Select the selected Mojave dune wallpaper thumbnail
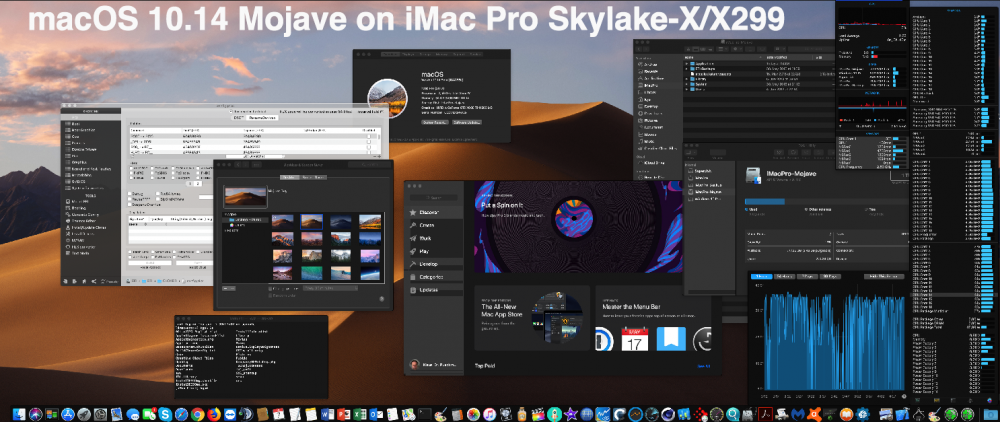The width and height of the screenshot is (1000, 422). [311, 222]
